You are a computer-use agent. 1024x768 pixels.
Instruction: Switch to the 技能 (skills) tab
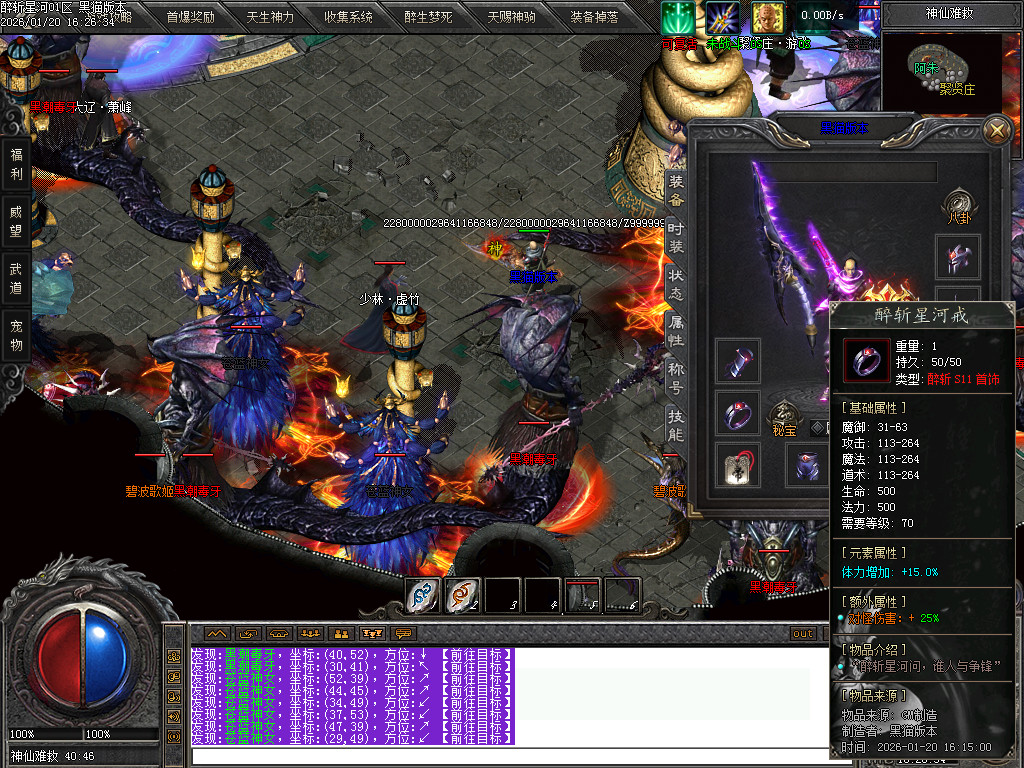click(x=676, y=424)
